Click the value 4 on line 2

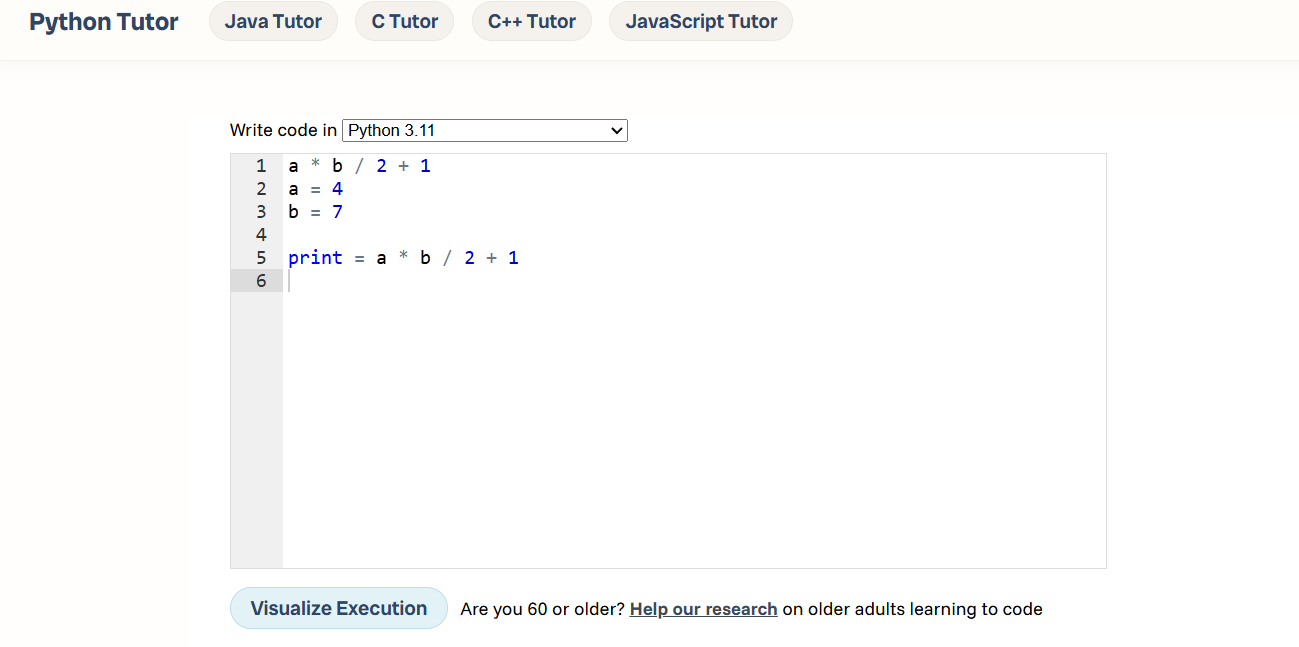tap(337, 189)
